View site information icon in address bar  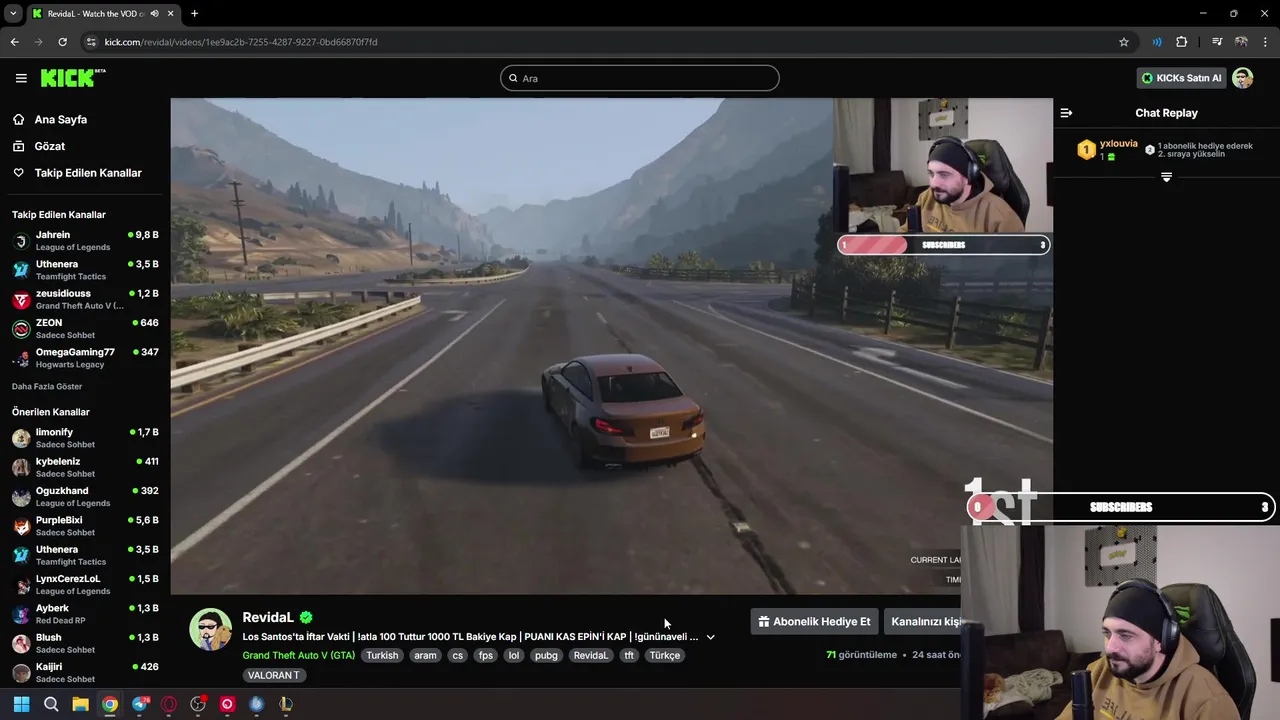tap(91, 42)
